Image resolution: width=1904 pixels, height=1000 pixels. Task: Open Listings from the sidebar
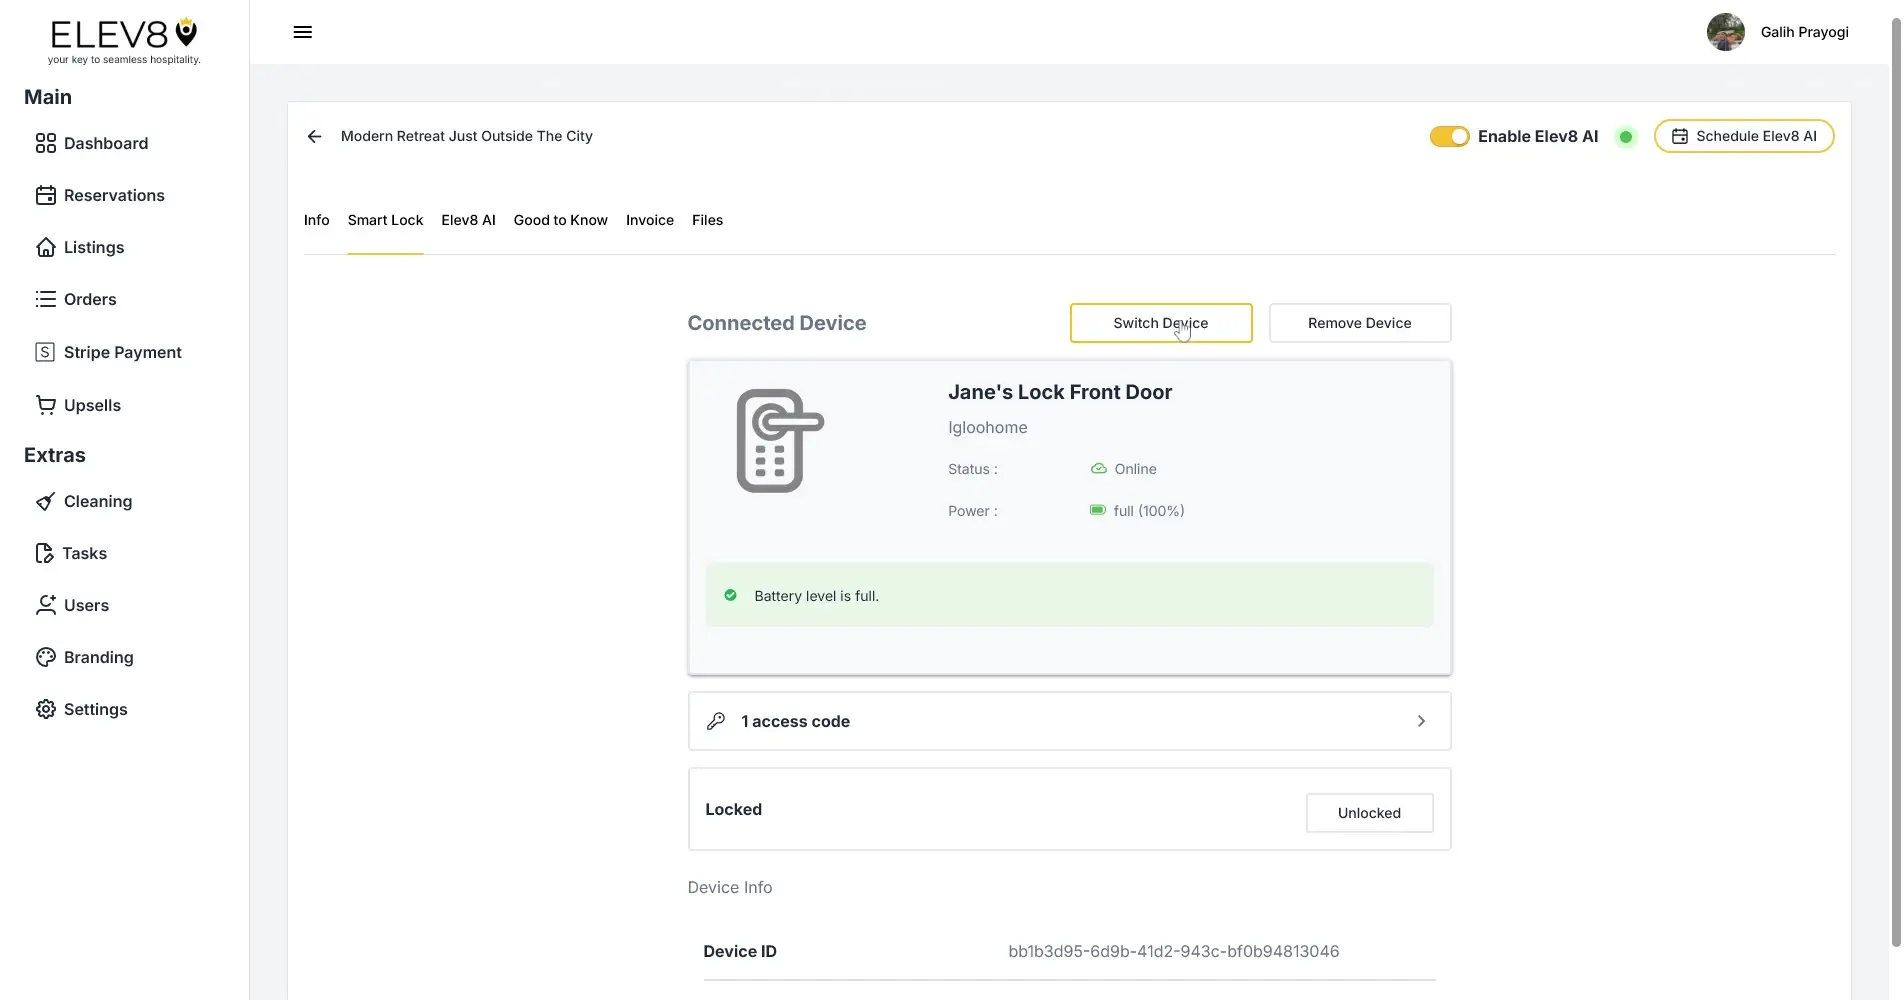coord(93,247)
